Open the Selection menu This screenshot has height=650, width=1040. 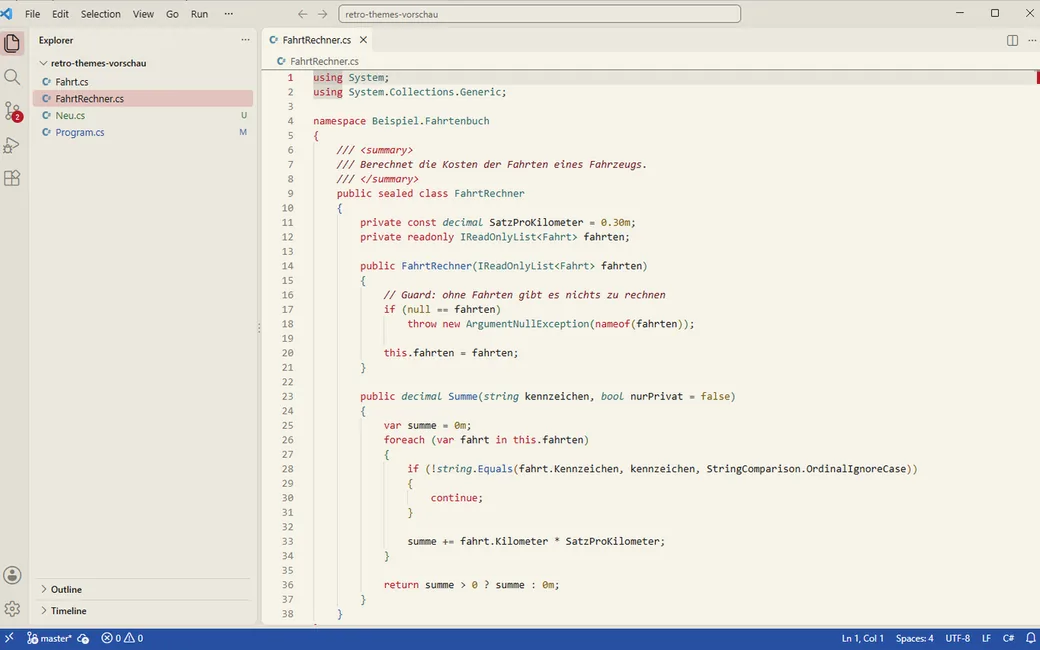click(101, 14)
